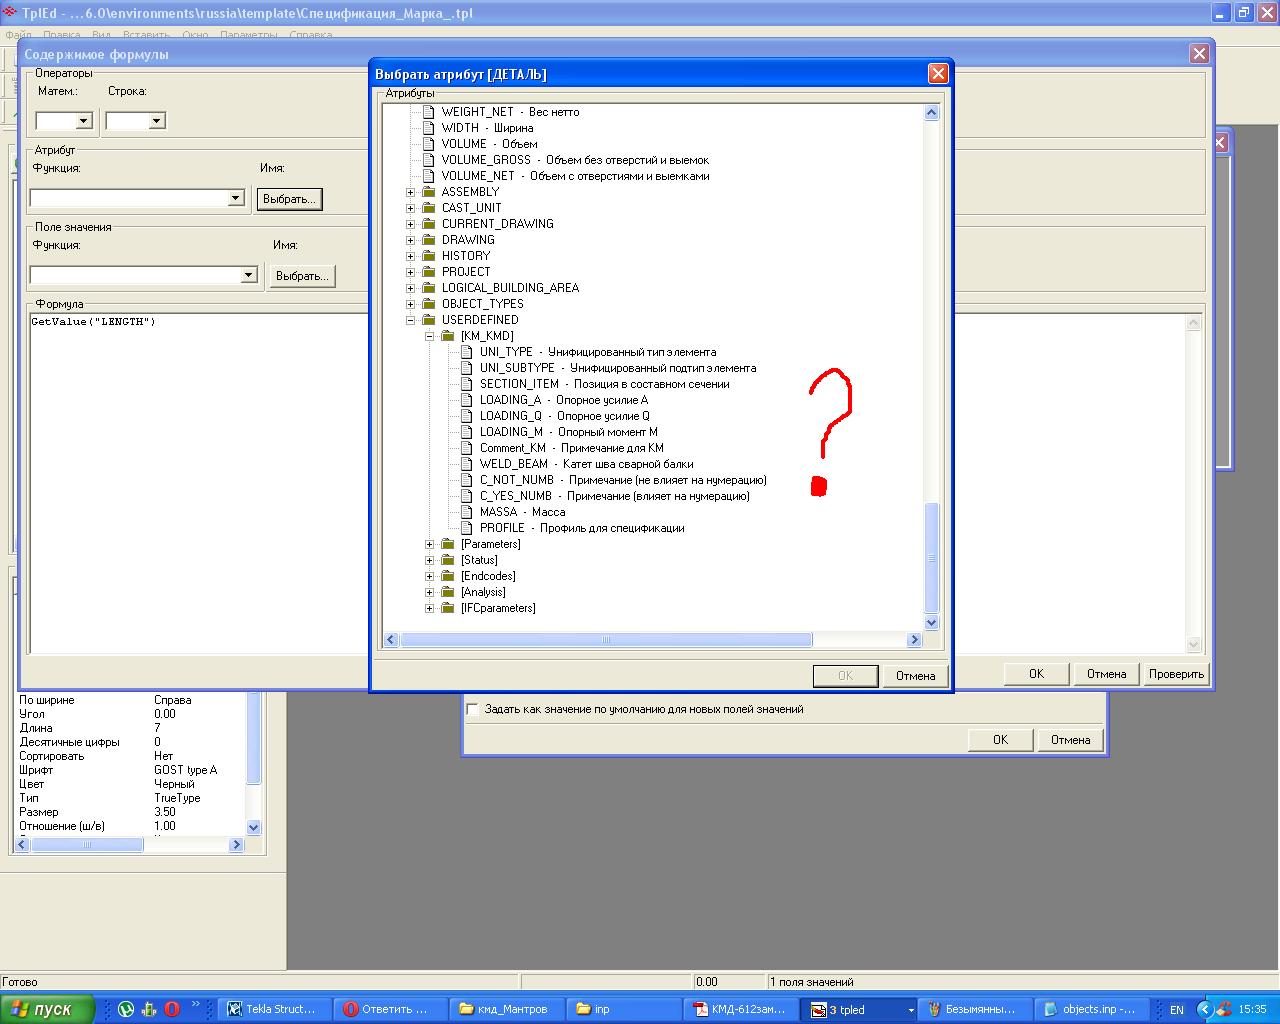Switch to the objects.inp taskbar window
The width and height of the screenshot is (1280, 1024).
click(x=1088, y=1009)
